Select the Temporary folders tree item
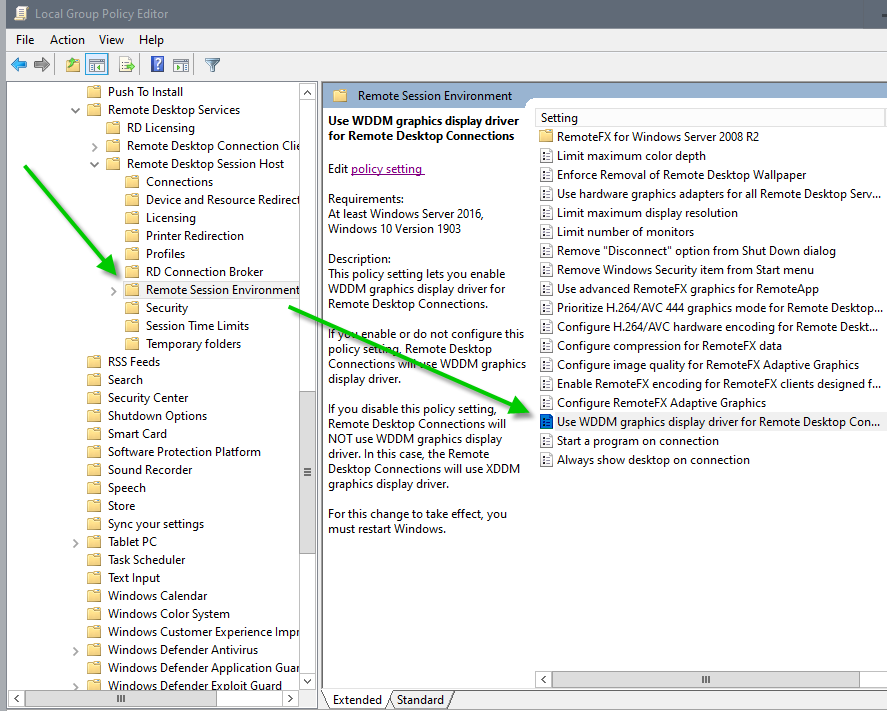Screen dimensions: 887x711 click(x=193, y=344)
